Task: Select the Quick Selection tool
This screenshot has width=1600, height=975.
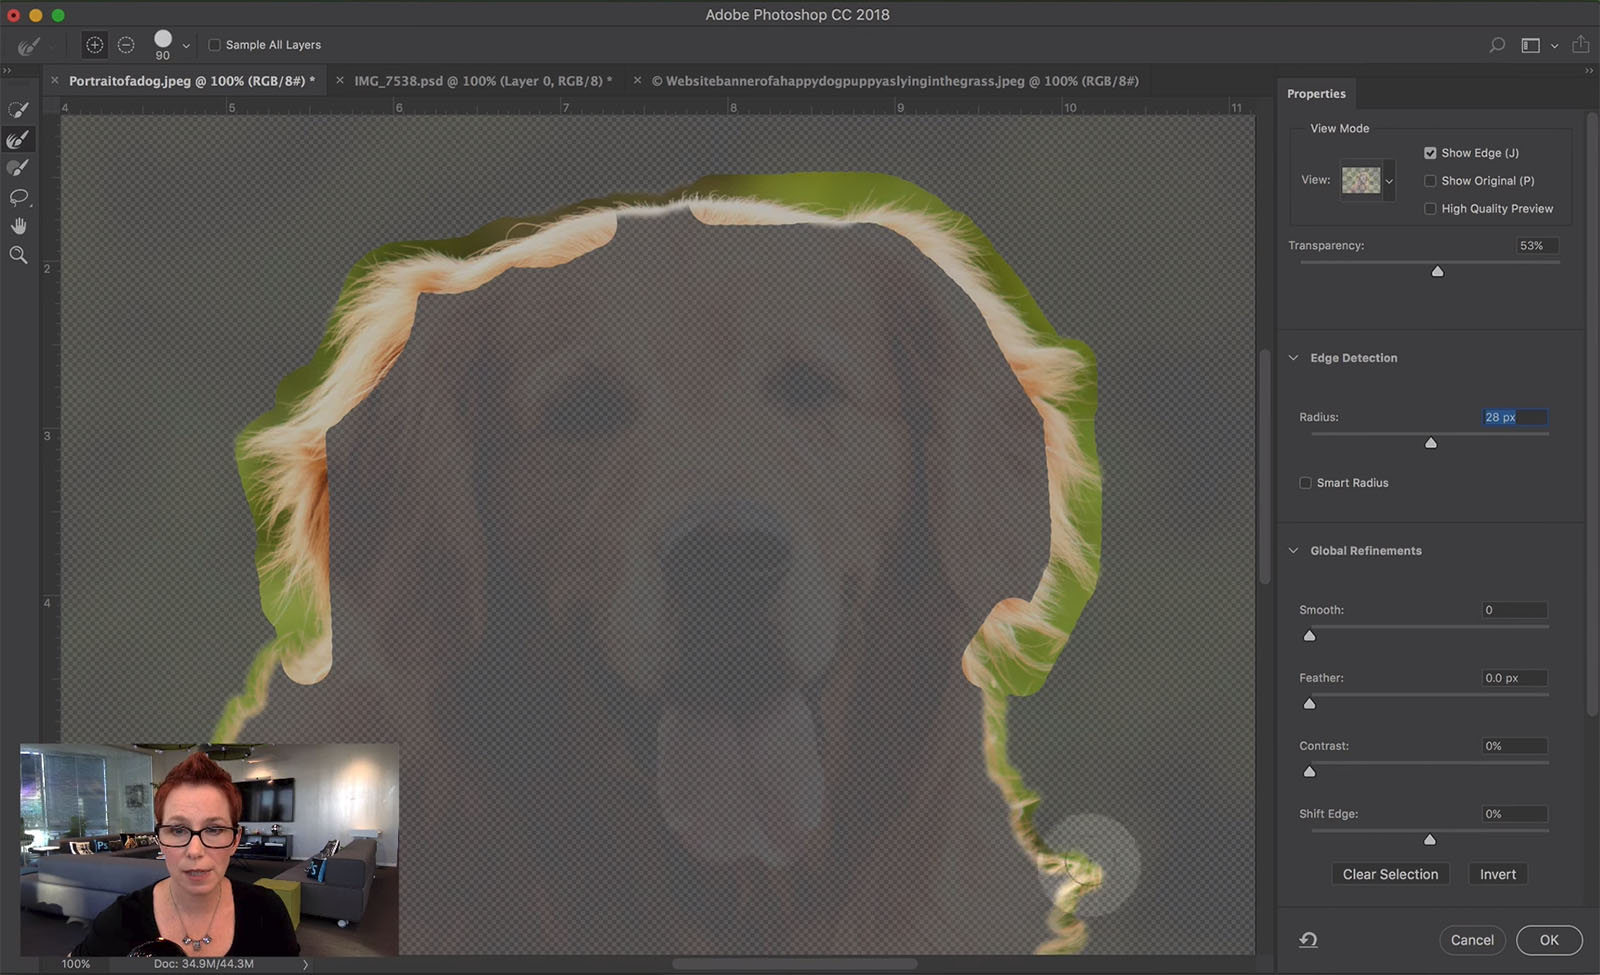Action: coord(16,108)
